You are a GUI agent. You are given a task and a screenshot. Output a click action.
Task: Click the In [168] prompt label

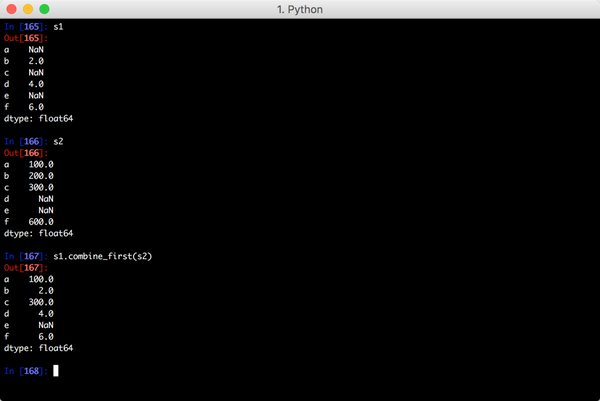click(25, 371)
